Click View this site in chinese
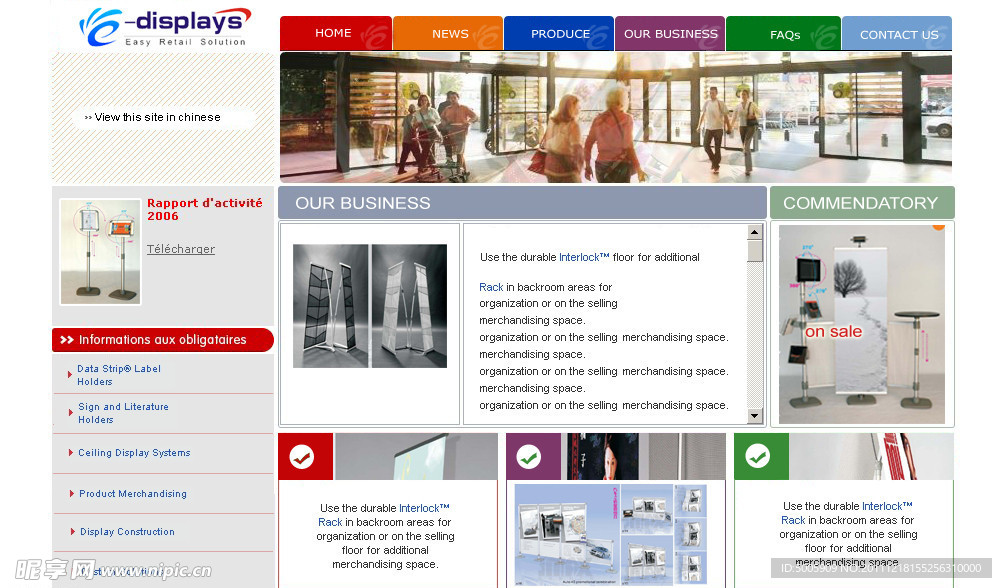Viewport: 1002px width, 588px height. 157,117
